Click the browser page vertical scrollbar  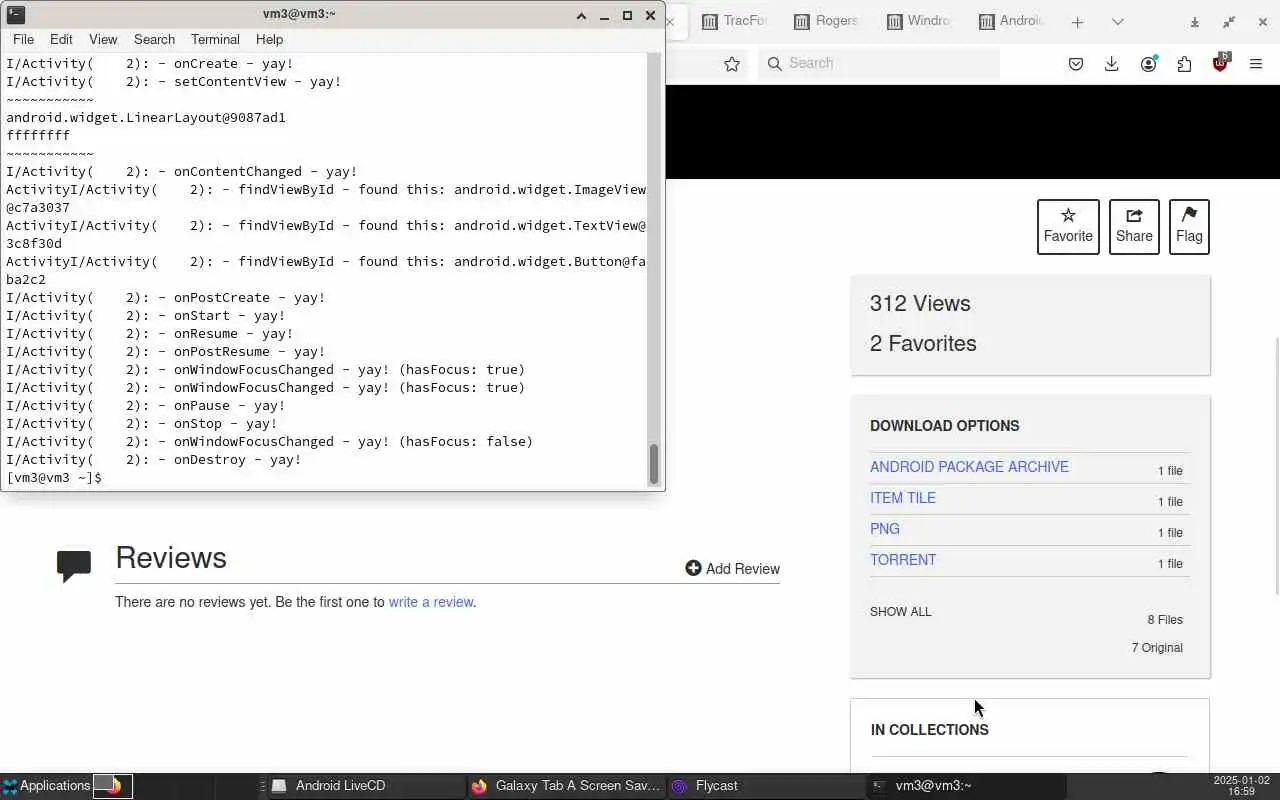pos(1275,466)
